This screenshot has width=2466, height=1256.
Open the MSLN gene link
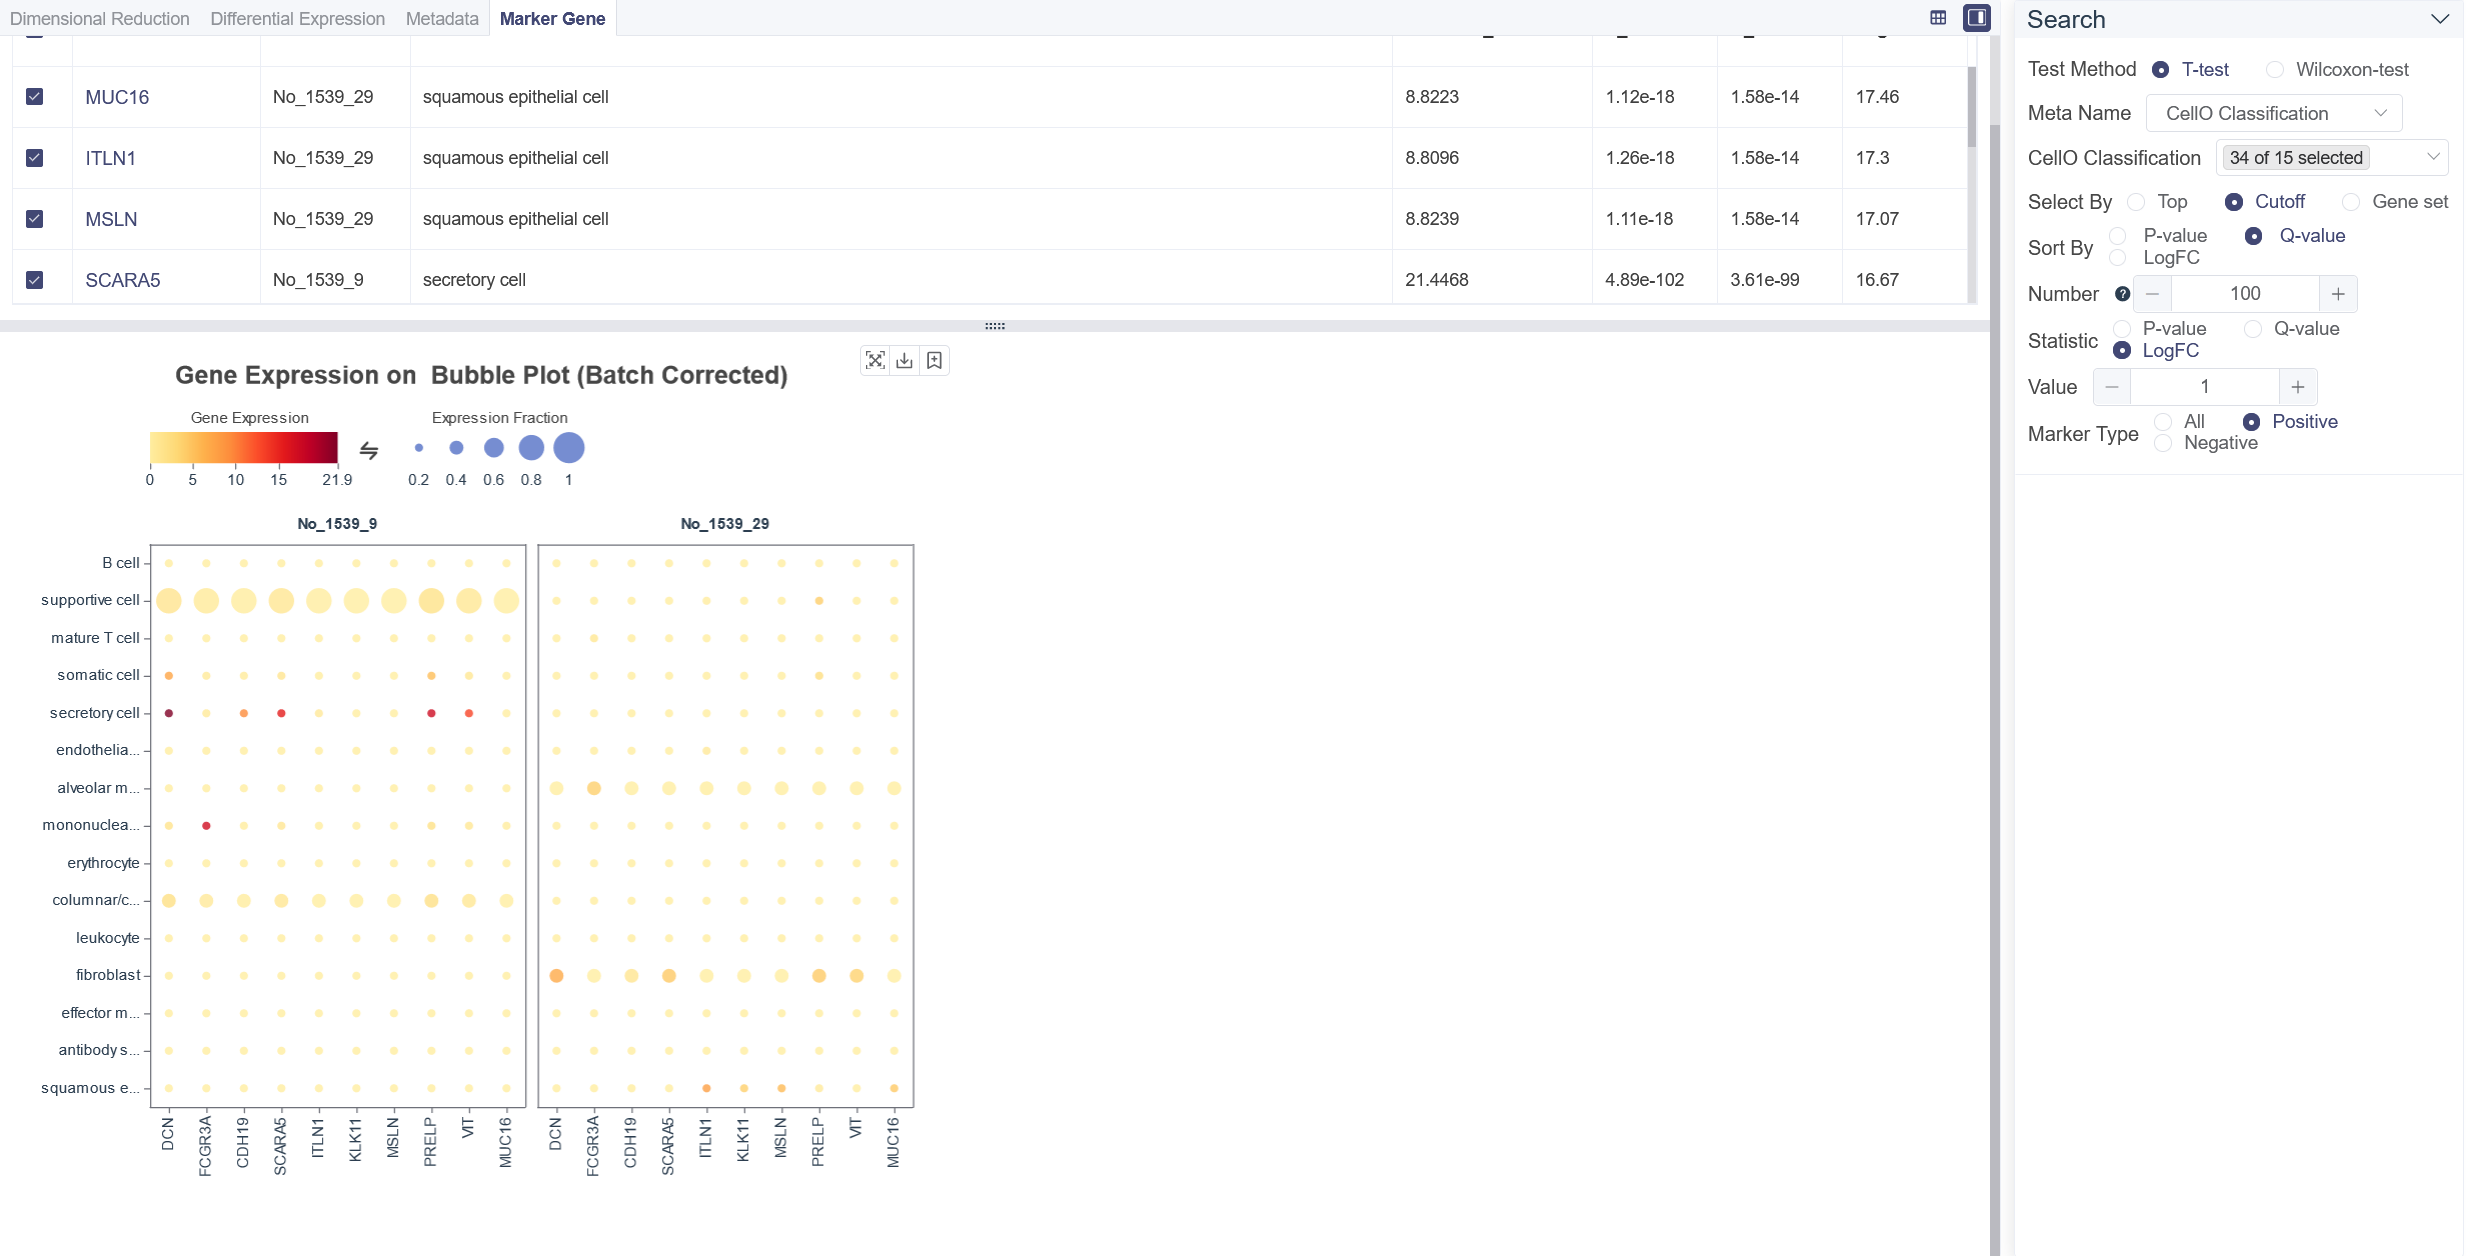(111, 219)
